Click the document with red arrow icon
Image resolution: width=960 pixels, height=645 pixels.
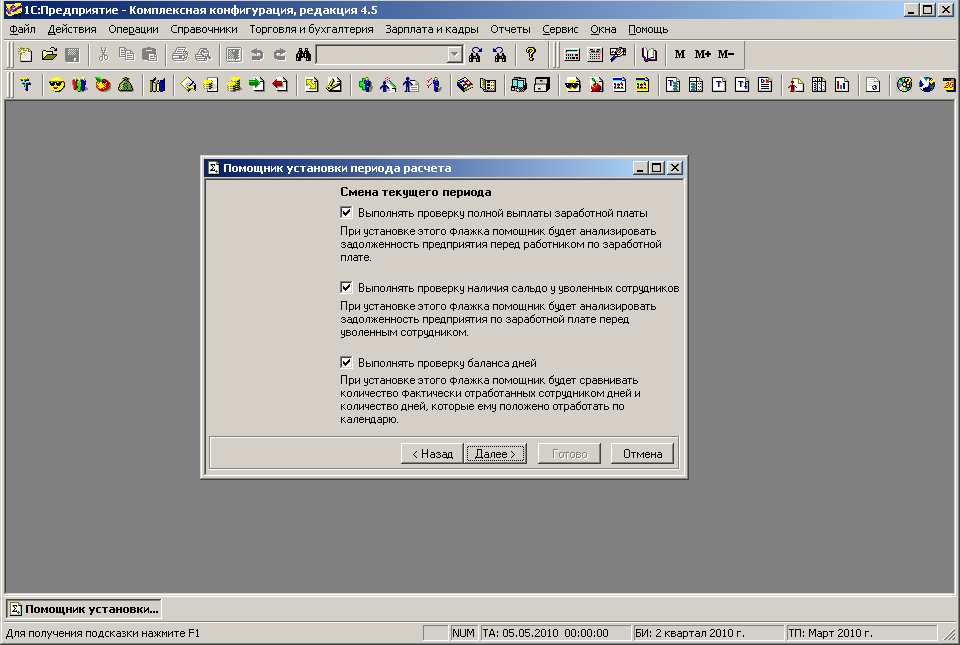click(280, 84)
